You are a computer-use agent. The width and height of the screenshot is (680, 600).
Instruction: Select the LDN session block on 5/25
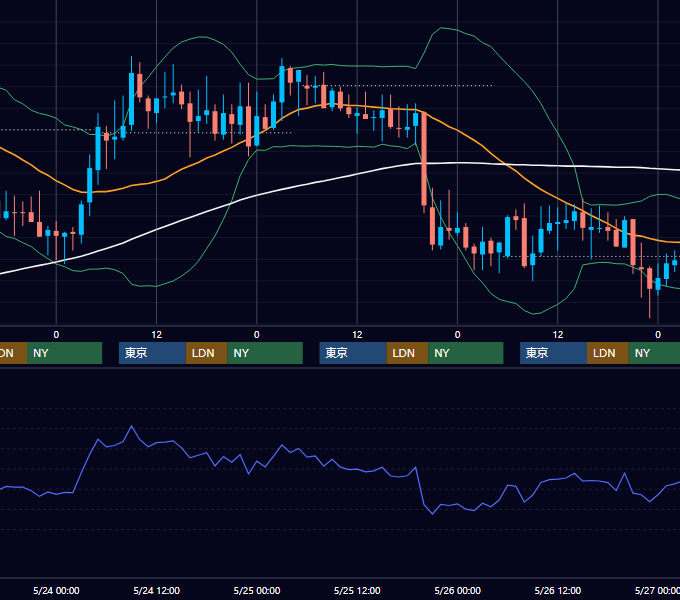click(407, 353)
